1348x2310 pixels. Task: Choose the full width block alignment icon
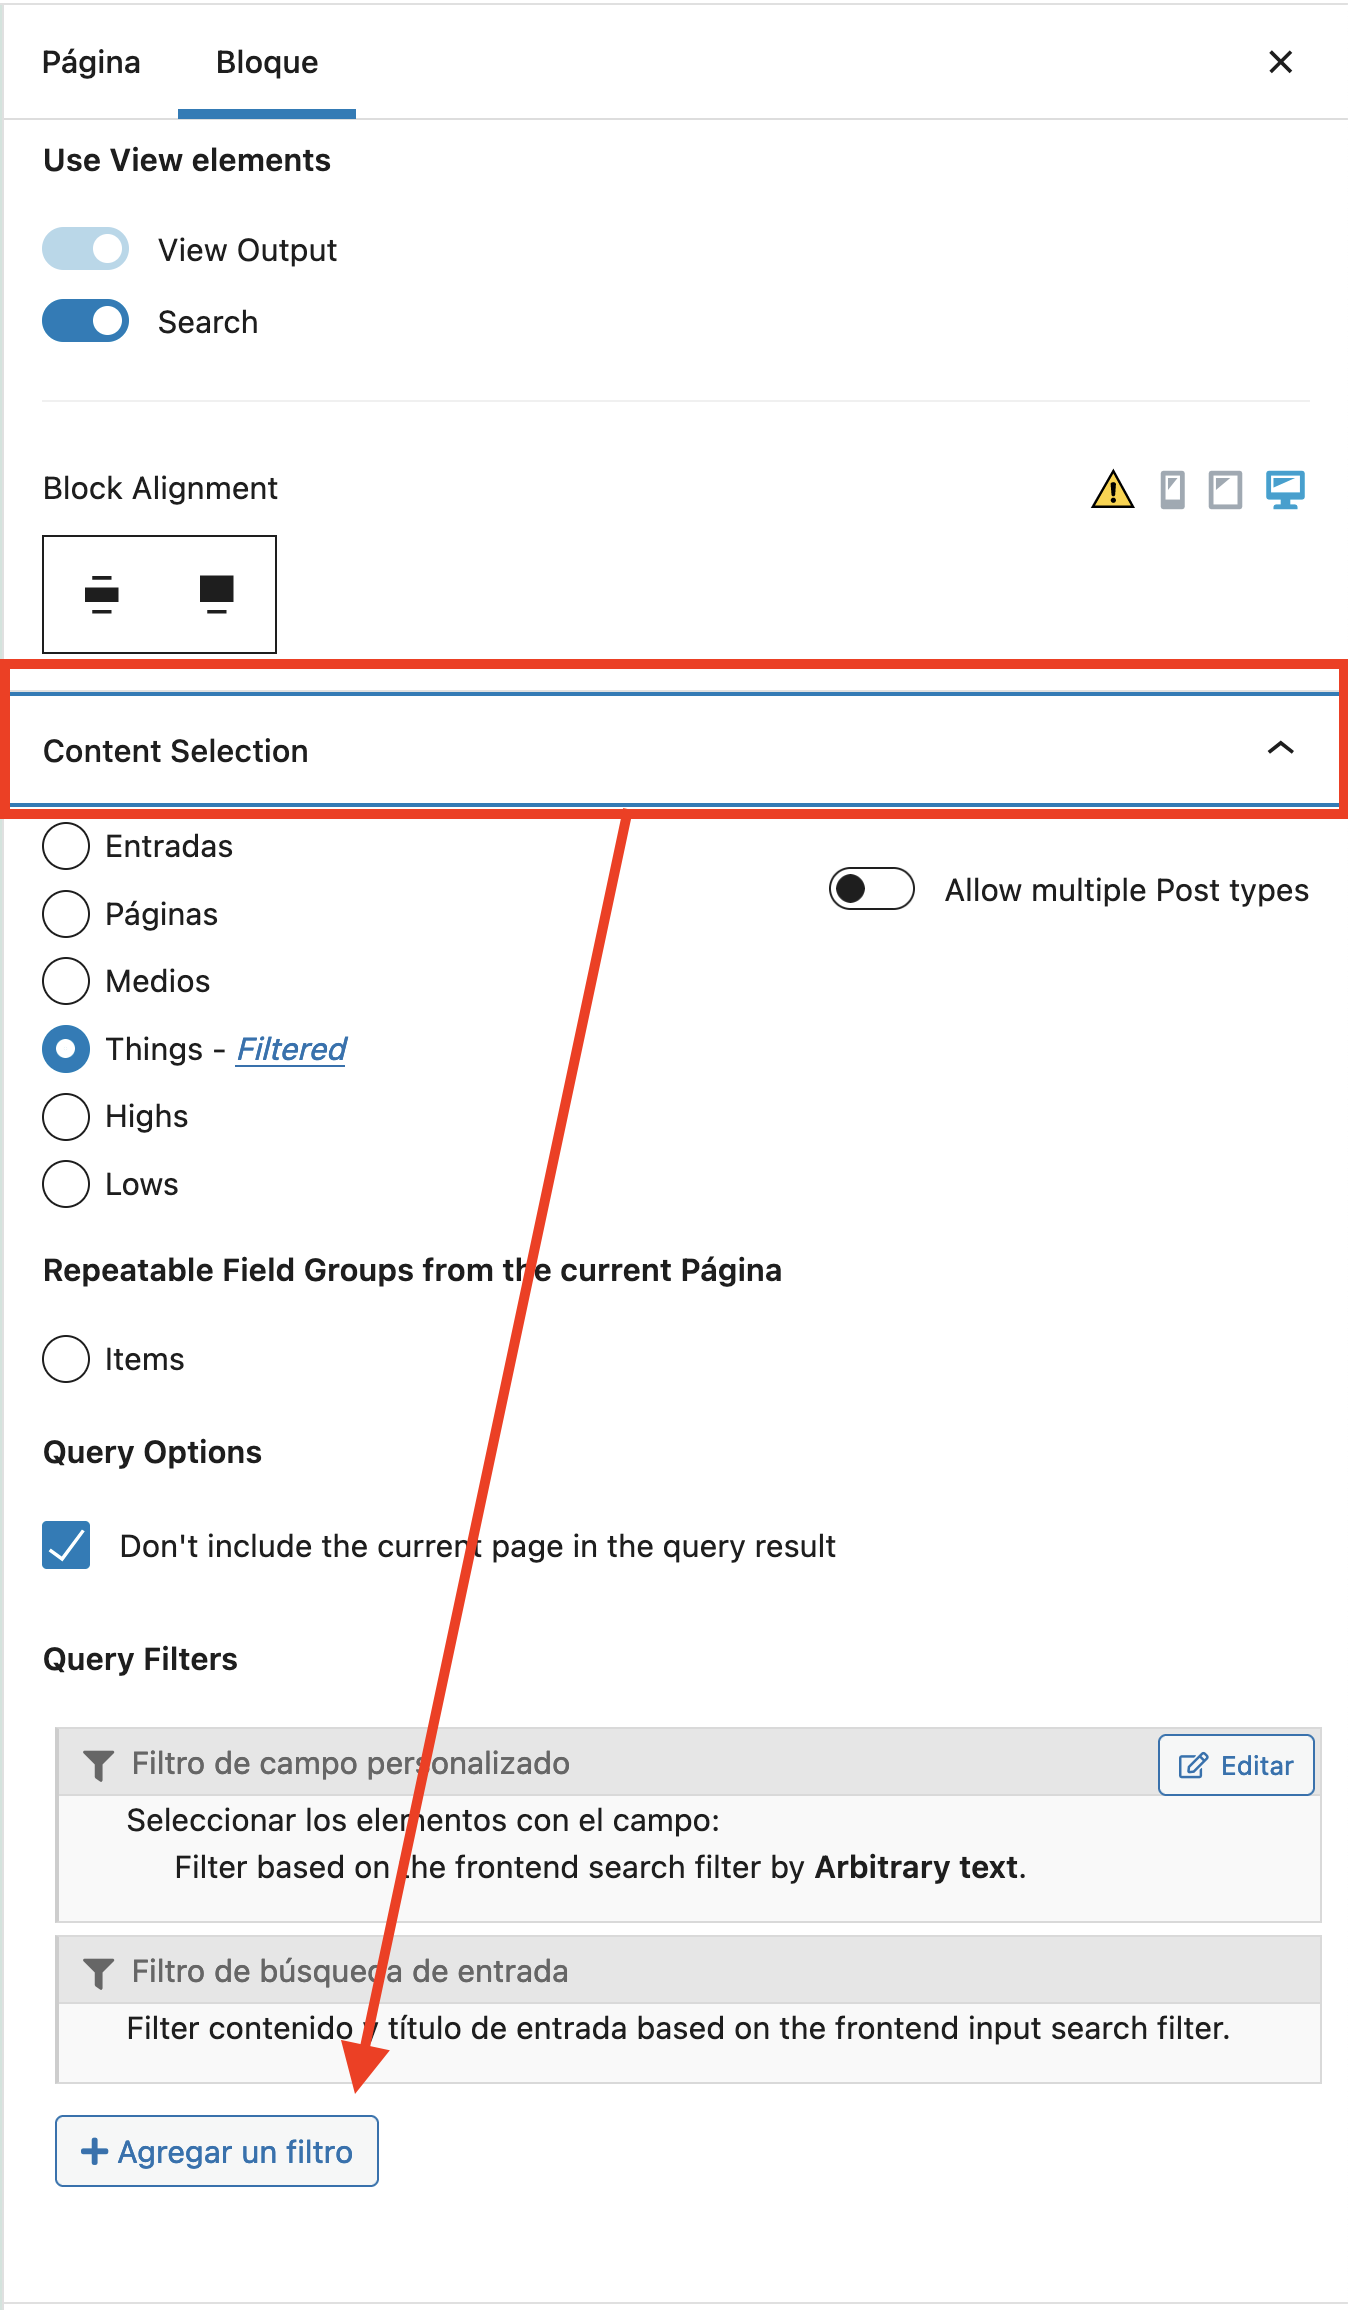click(x=217, y=594)
